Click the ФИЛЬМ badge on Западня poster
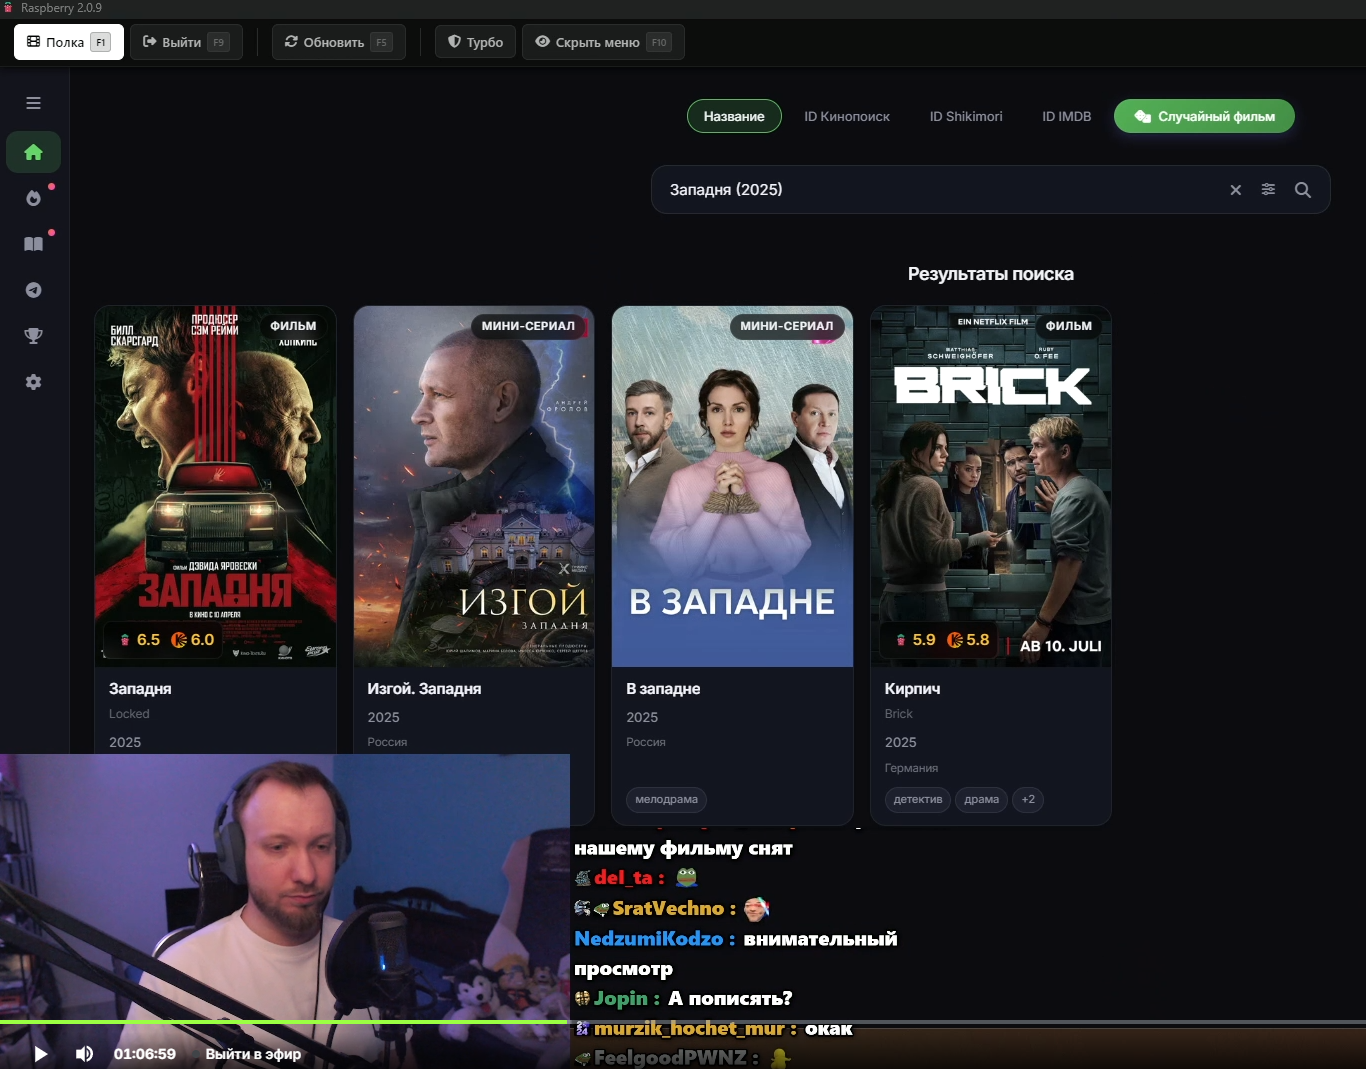Screen dimensions: 1366x1069 [293, 326]
